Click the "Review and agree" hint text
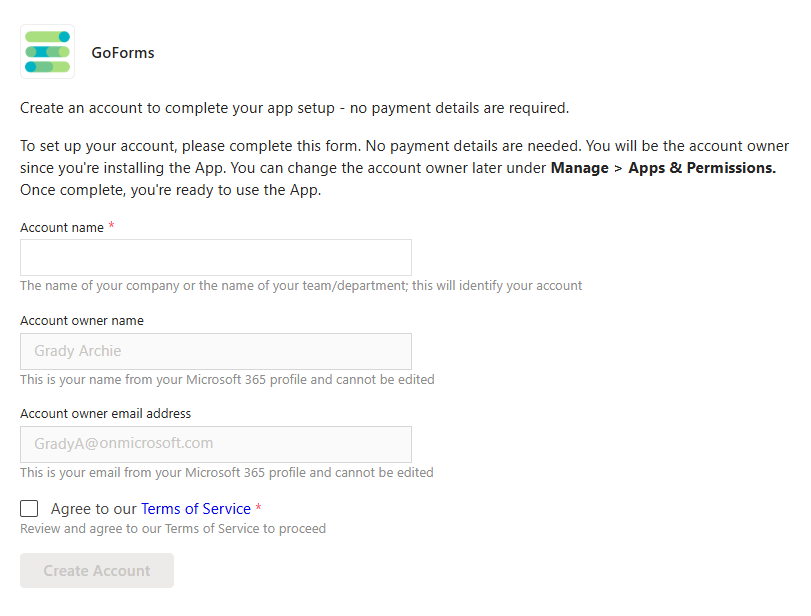 click(x=172, y=529)
